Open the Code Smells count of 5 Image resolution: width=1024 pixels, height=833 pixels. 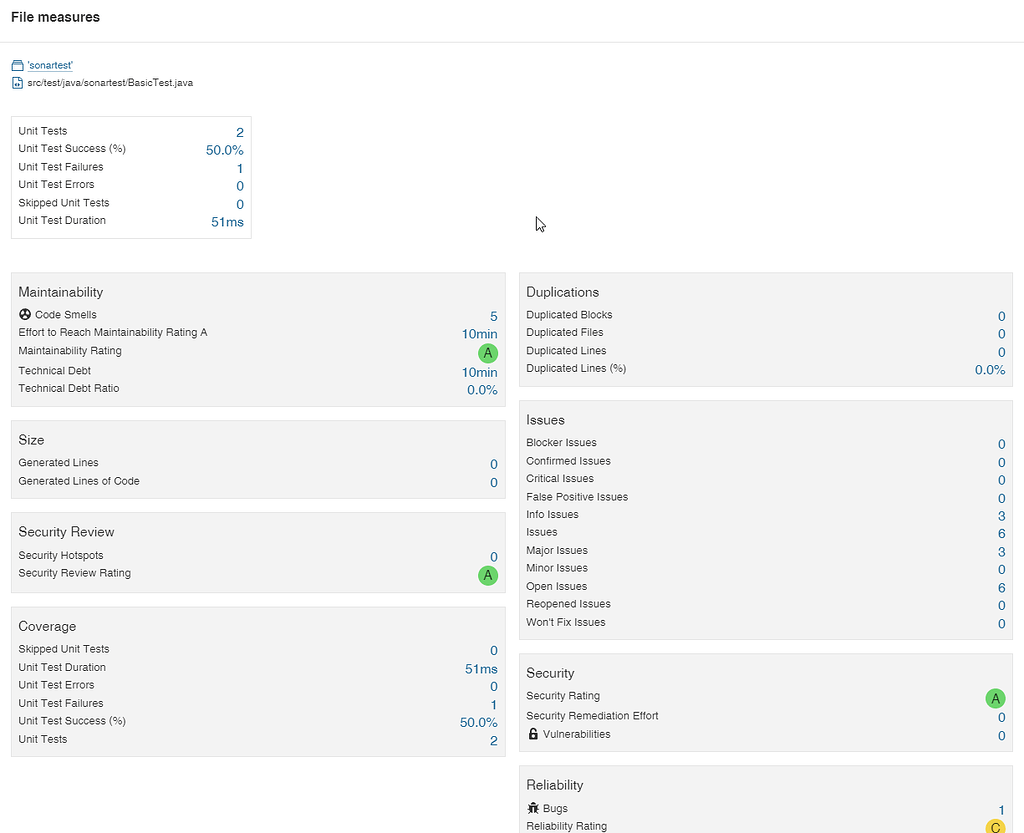point(493,317)
